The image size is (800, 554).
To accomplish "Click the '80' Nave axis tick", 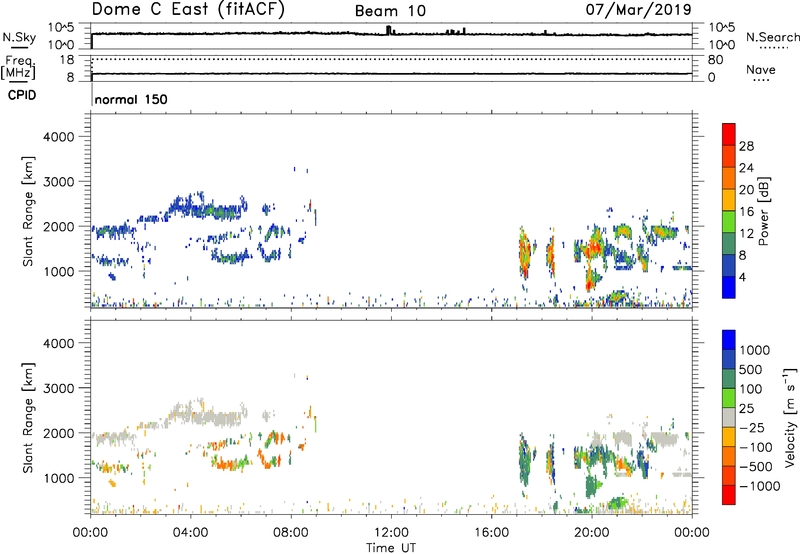I will click(715, 60).
